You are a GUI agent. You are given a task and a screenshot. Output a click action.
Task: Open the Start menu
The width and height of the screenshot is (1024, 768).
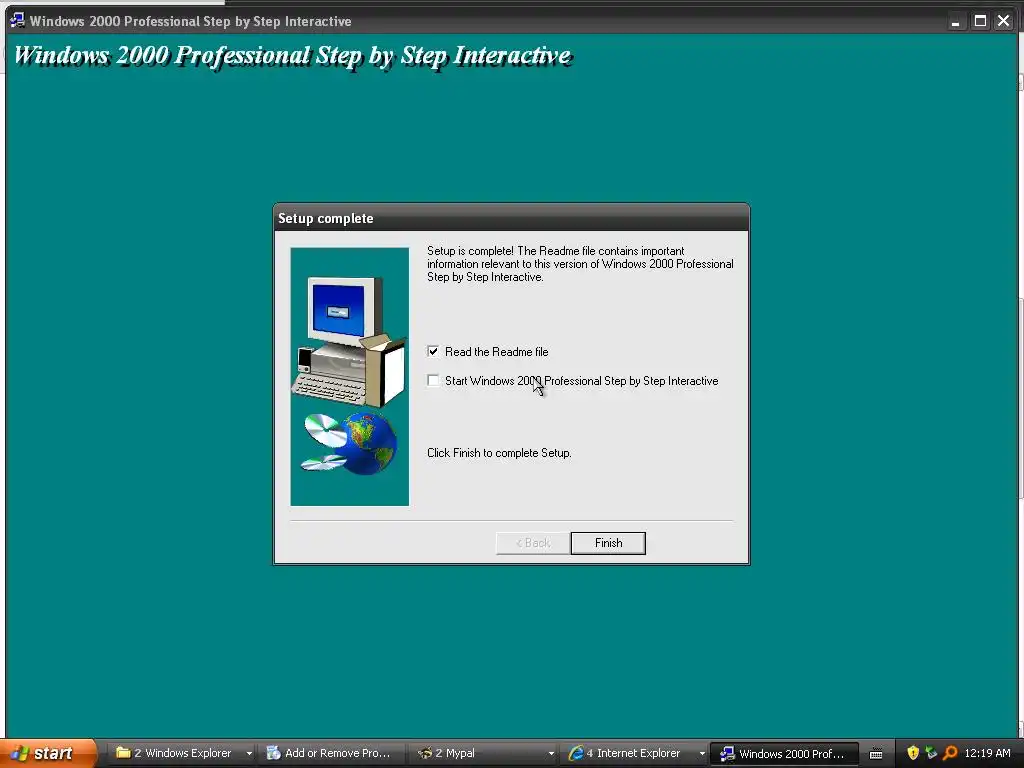coord(48,753)
